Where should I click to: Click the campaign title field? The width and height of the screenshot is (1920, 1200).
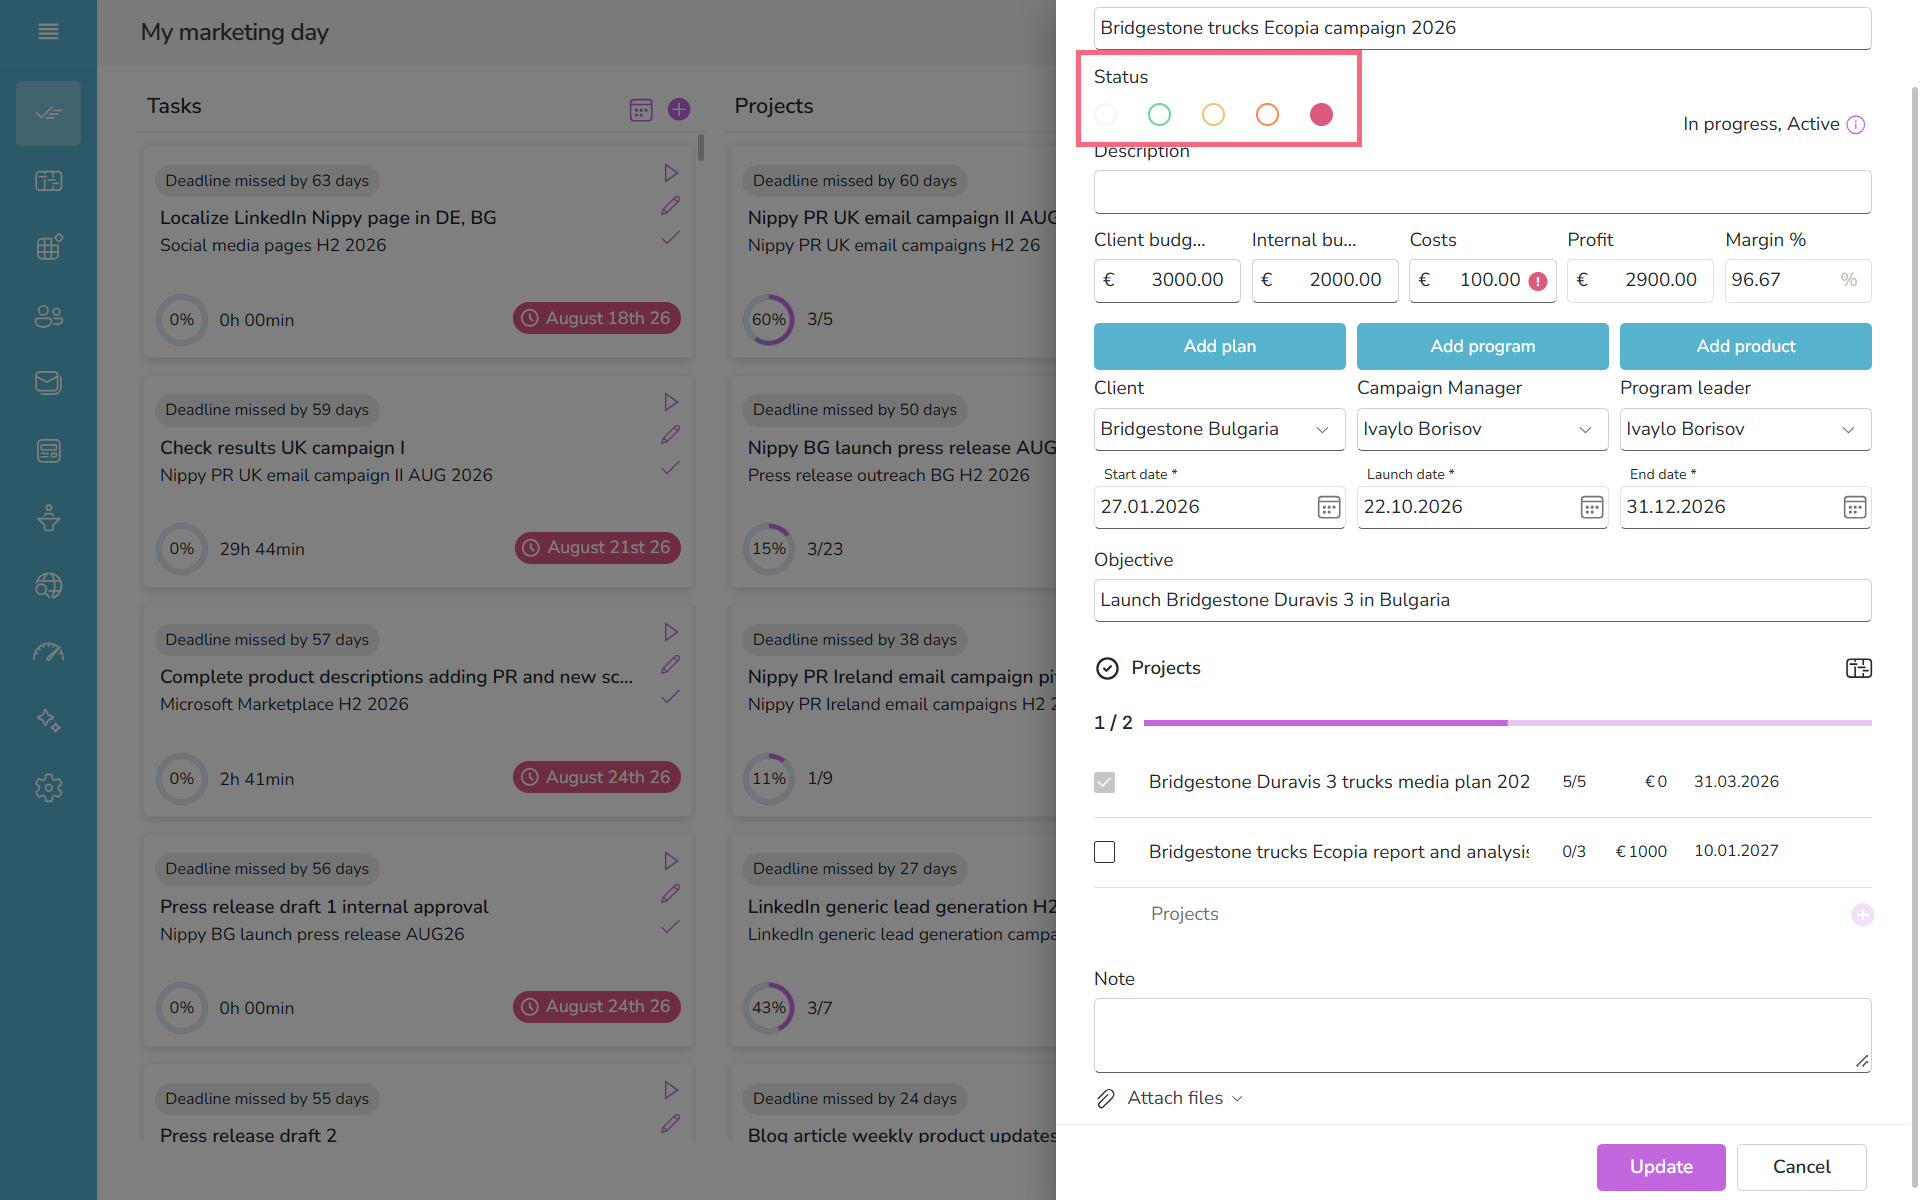point(1482,28)
